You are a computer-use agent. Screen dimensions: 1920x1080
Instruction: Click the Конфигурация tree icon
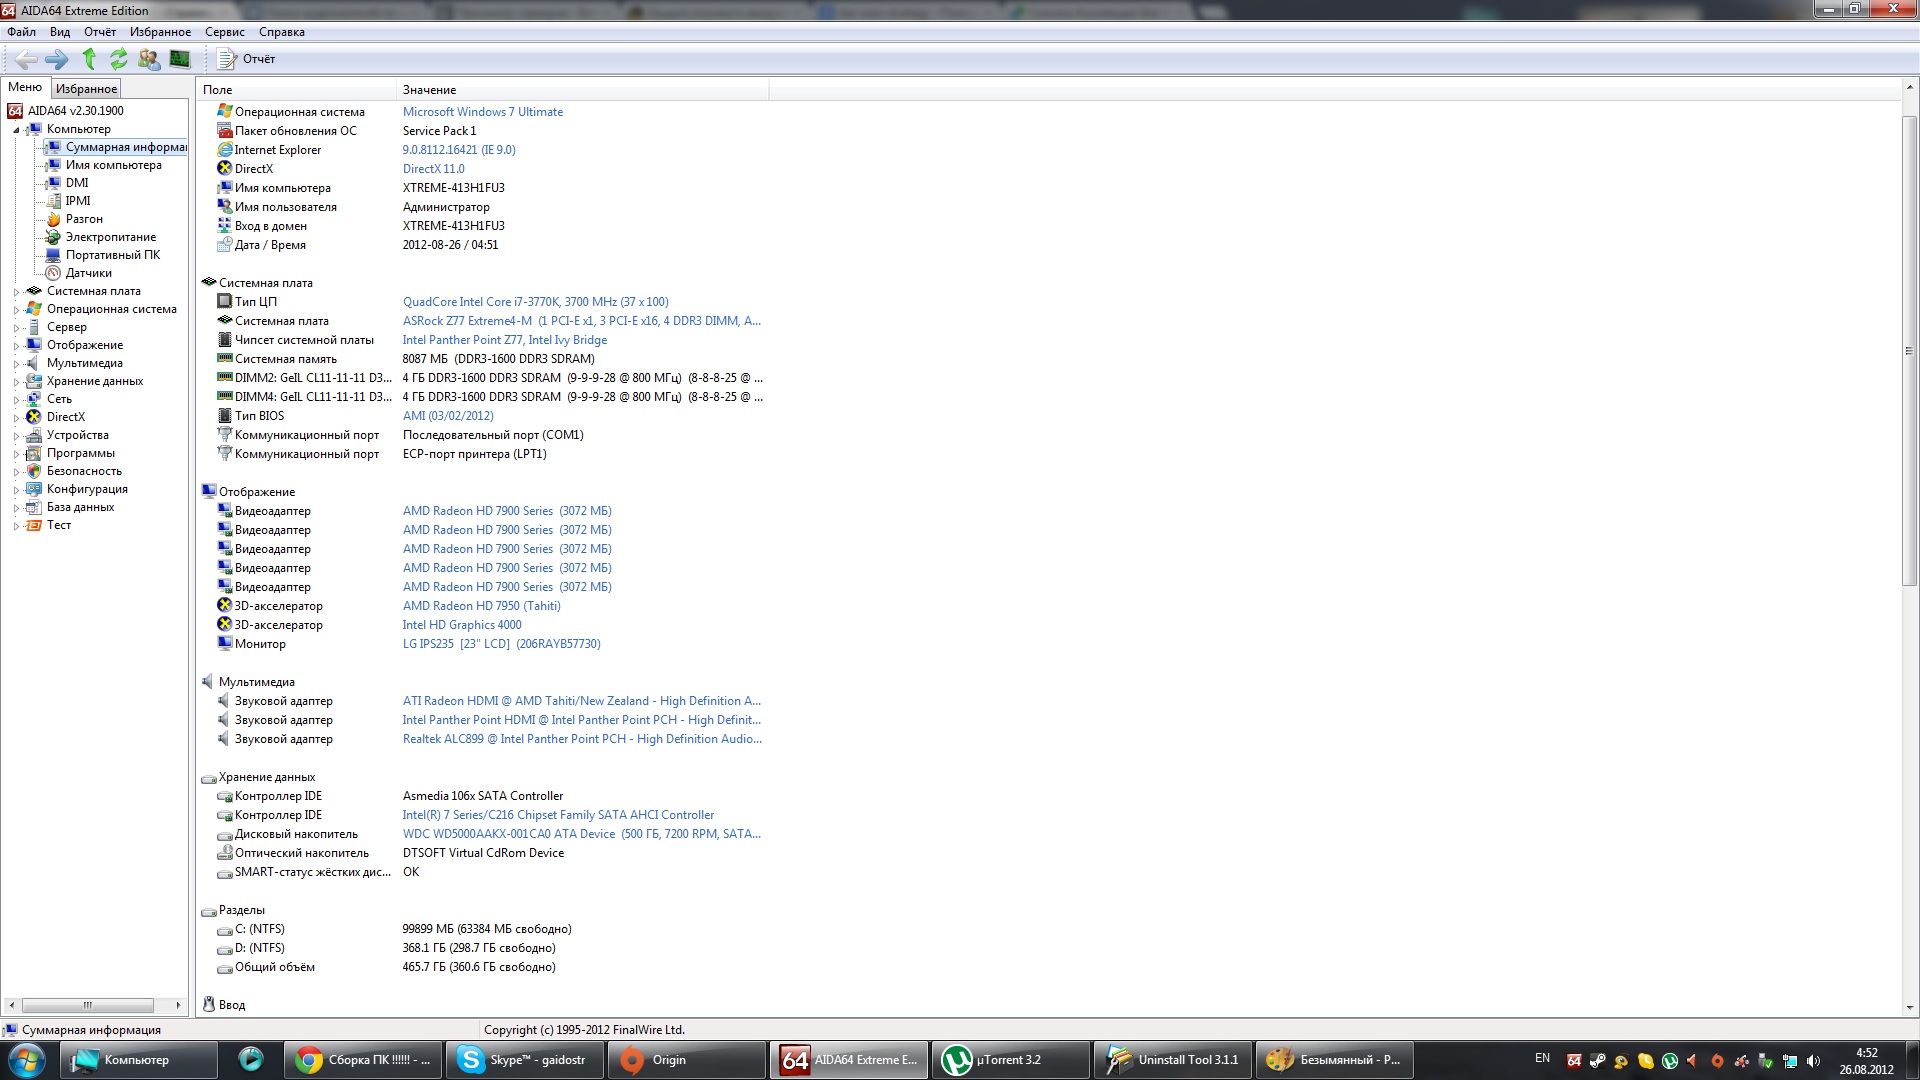pyautogui.click(x=34, y=489)
